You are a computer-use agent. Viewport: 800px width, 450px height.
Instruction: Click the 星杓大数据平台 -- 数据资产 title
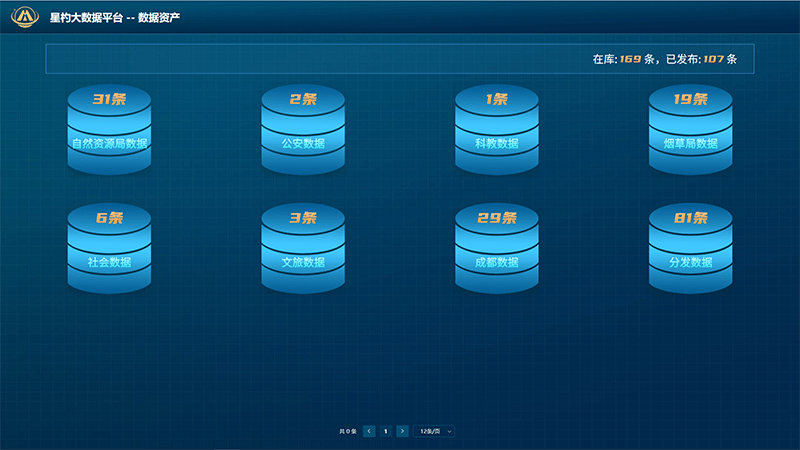(x=115, y=17)
